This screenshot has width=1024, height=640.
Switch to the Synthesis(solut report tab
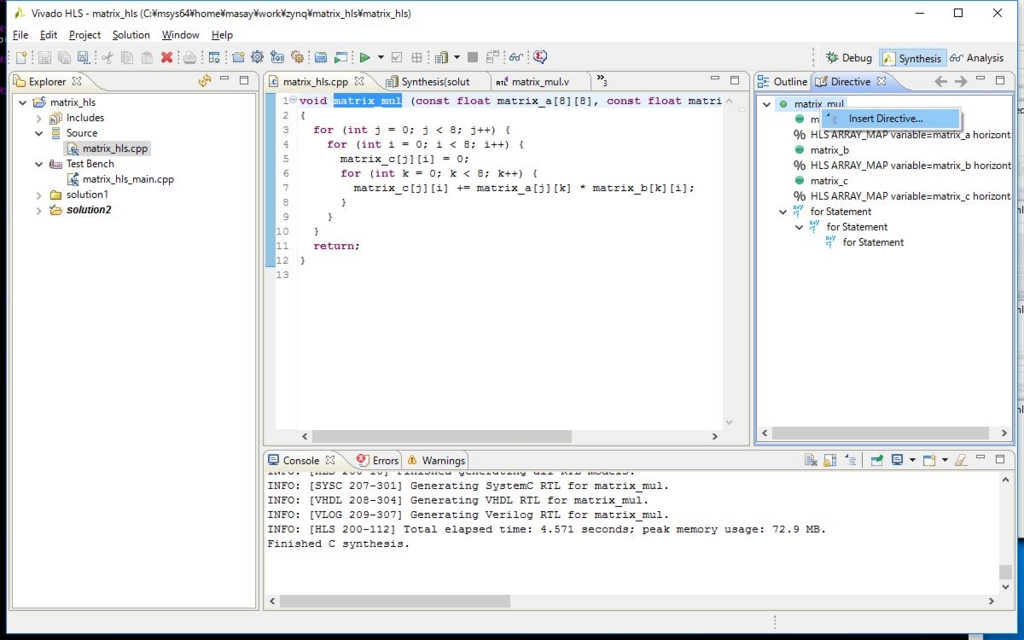(x=435, y=82)
